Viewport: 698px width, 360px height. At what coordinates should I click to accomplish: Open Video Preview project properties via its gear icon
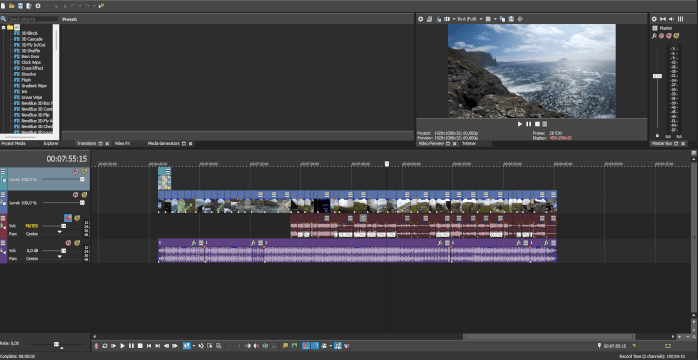pos(421,19)
